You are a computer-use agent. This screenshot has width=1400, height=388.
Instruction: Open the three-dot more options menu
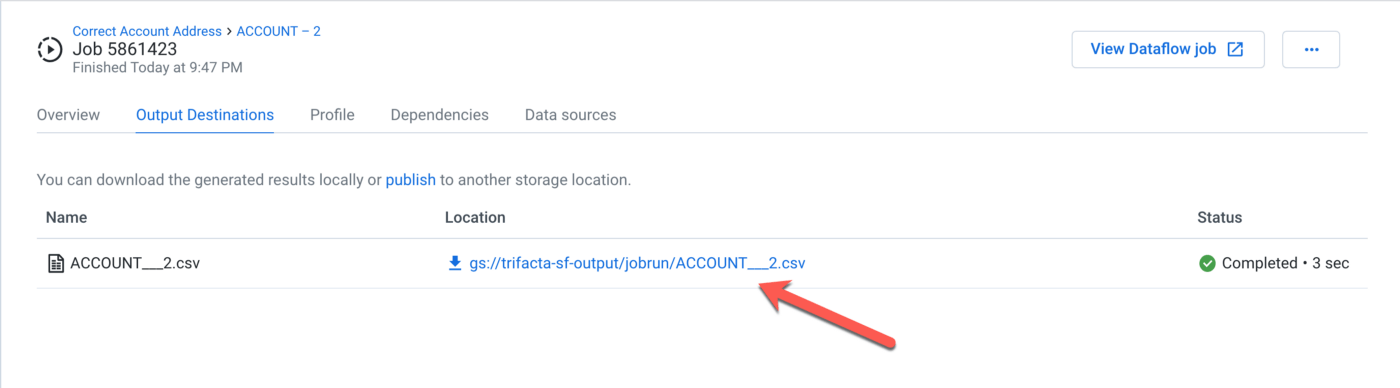1311,49
